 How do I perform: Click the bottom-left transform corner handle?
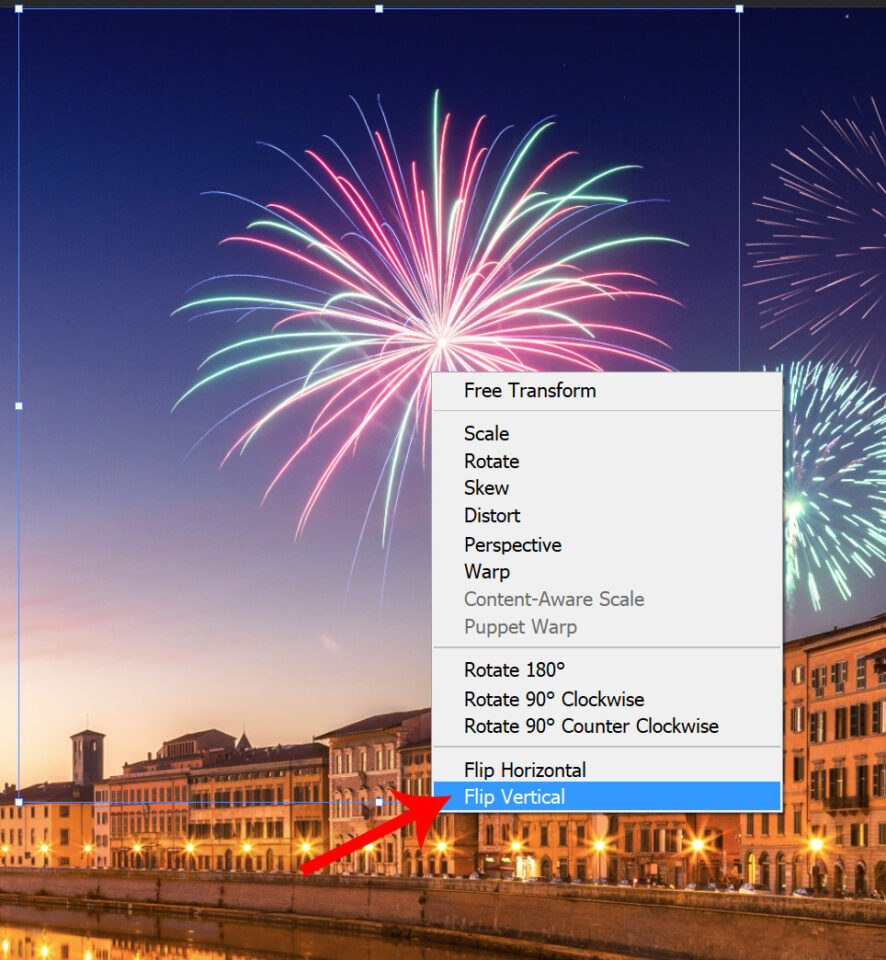coord(19,802)
